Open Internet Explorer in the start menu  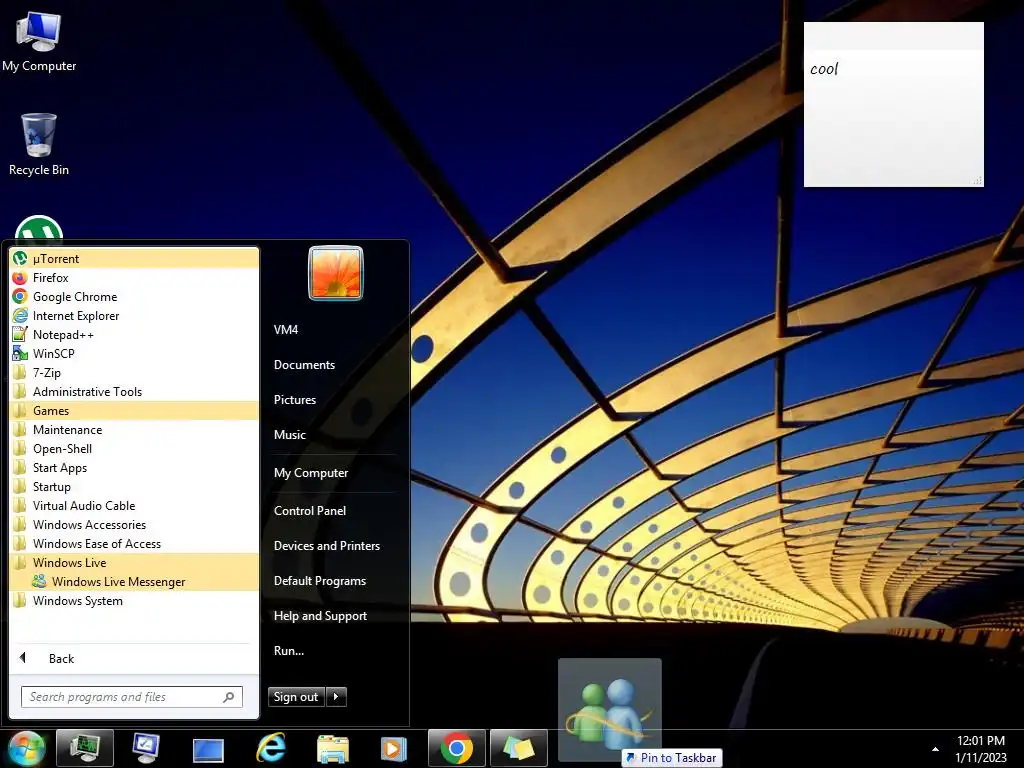tap(135, 315)
